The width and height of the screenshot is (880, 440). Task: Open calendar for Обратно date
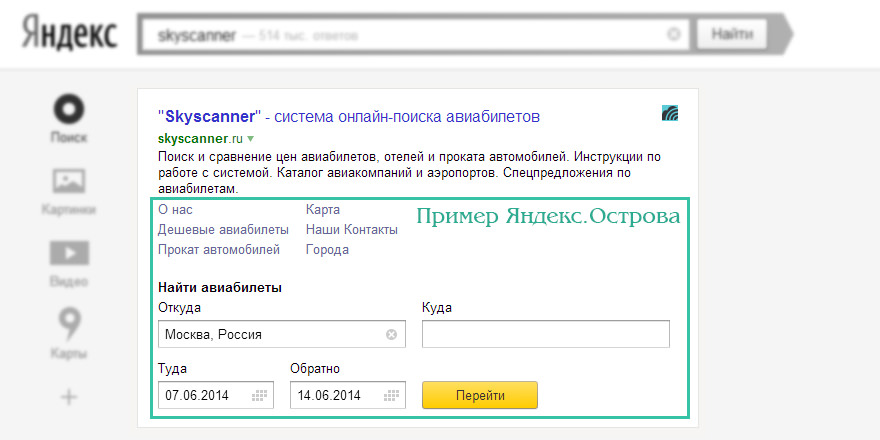coord(391,396)
